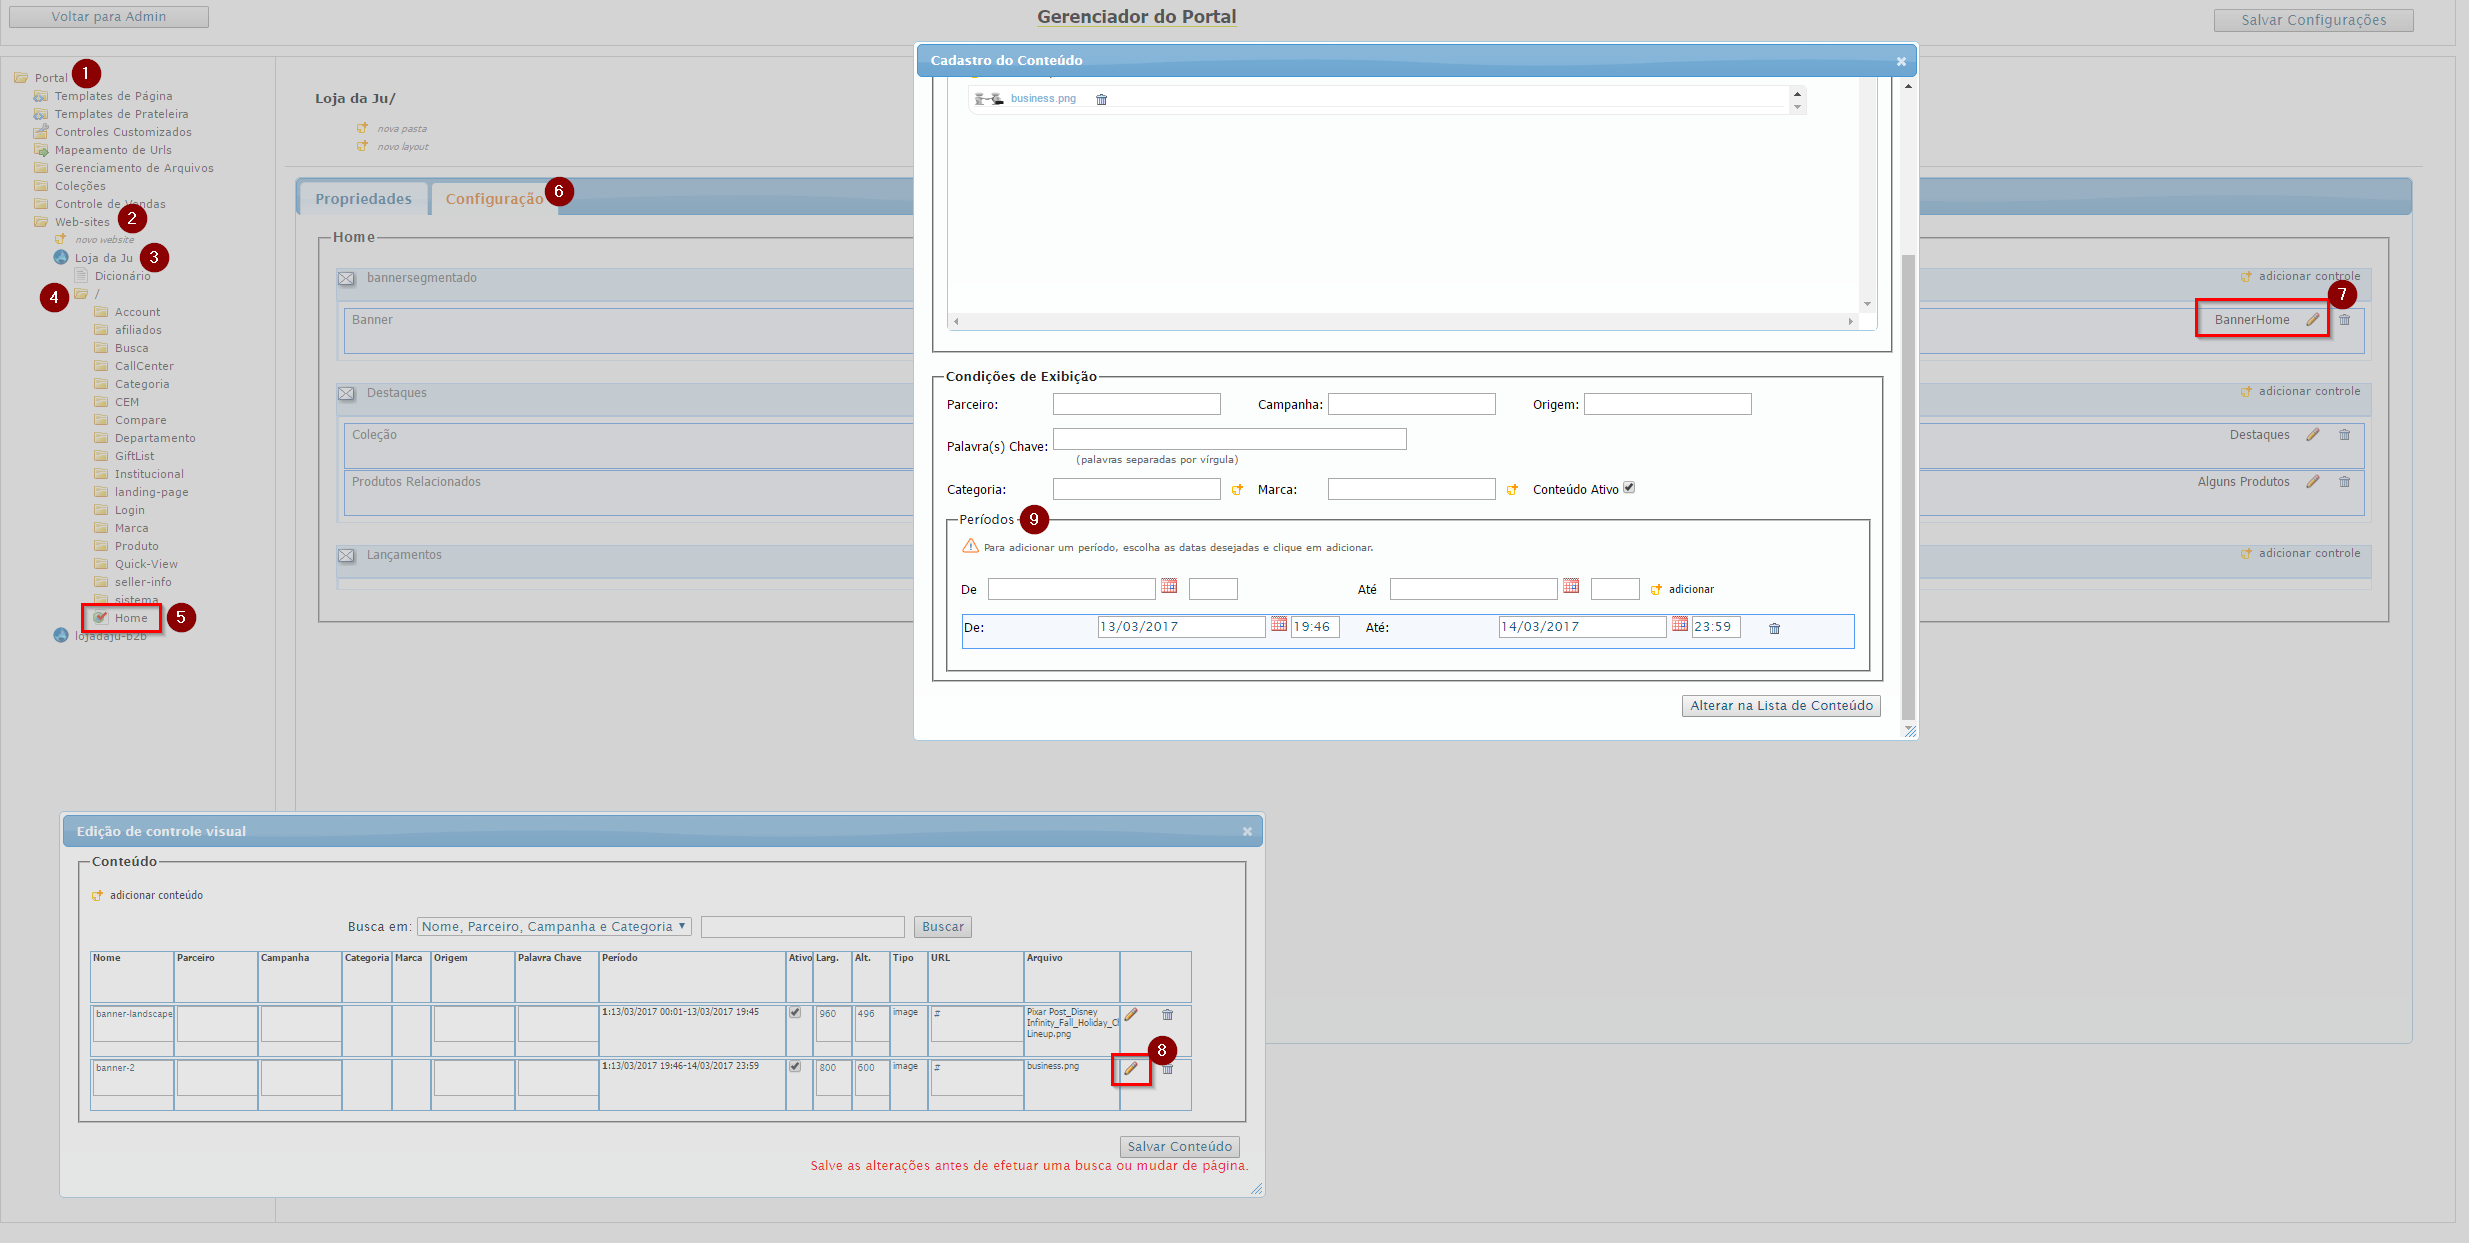The width and height of the screenshot is (2469, 1243).
Task: Toggle Ativo checkbox in banner-landscape row
Action: coord(795,1013)
